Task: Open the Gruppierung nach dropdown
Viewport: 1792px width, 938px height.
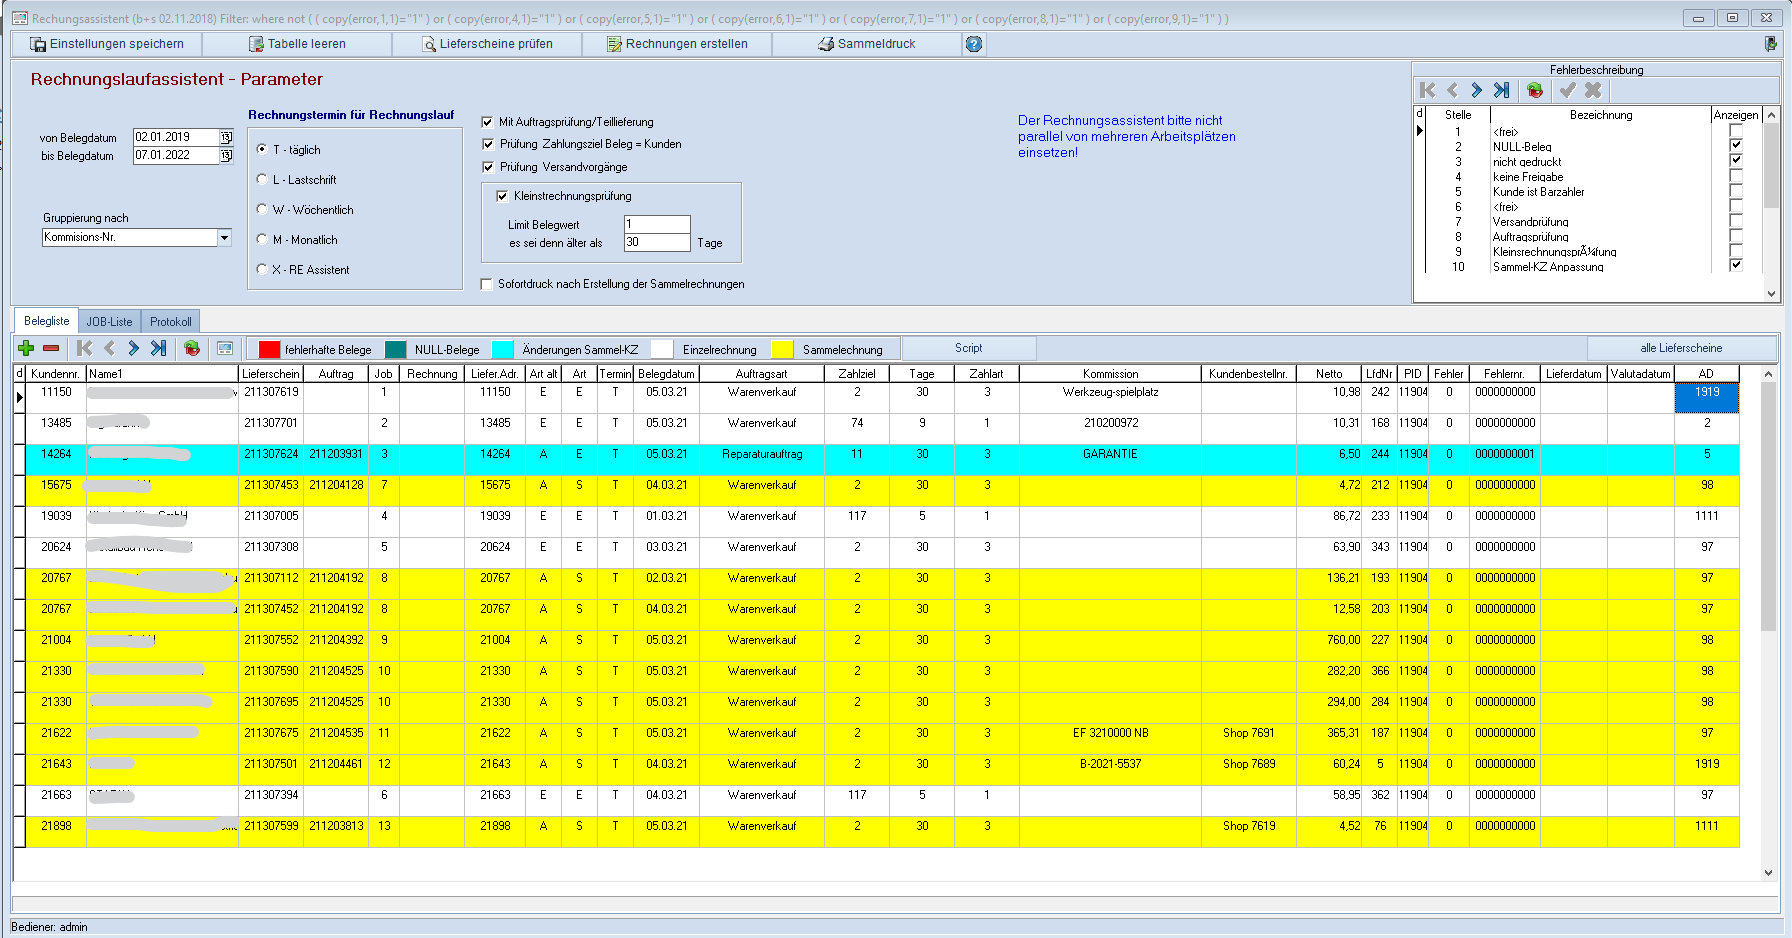Action: (224, 237)
